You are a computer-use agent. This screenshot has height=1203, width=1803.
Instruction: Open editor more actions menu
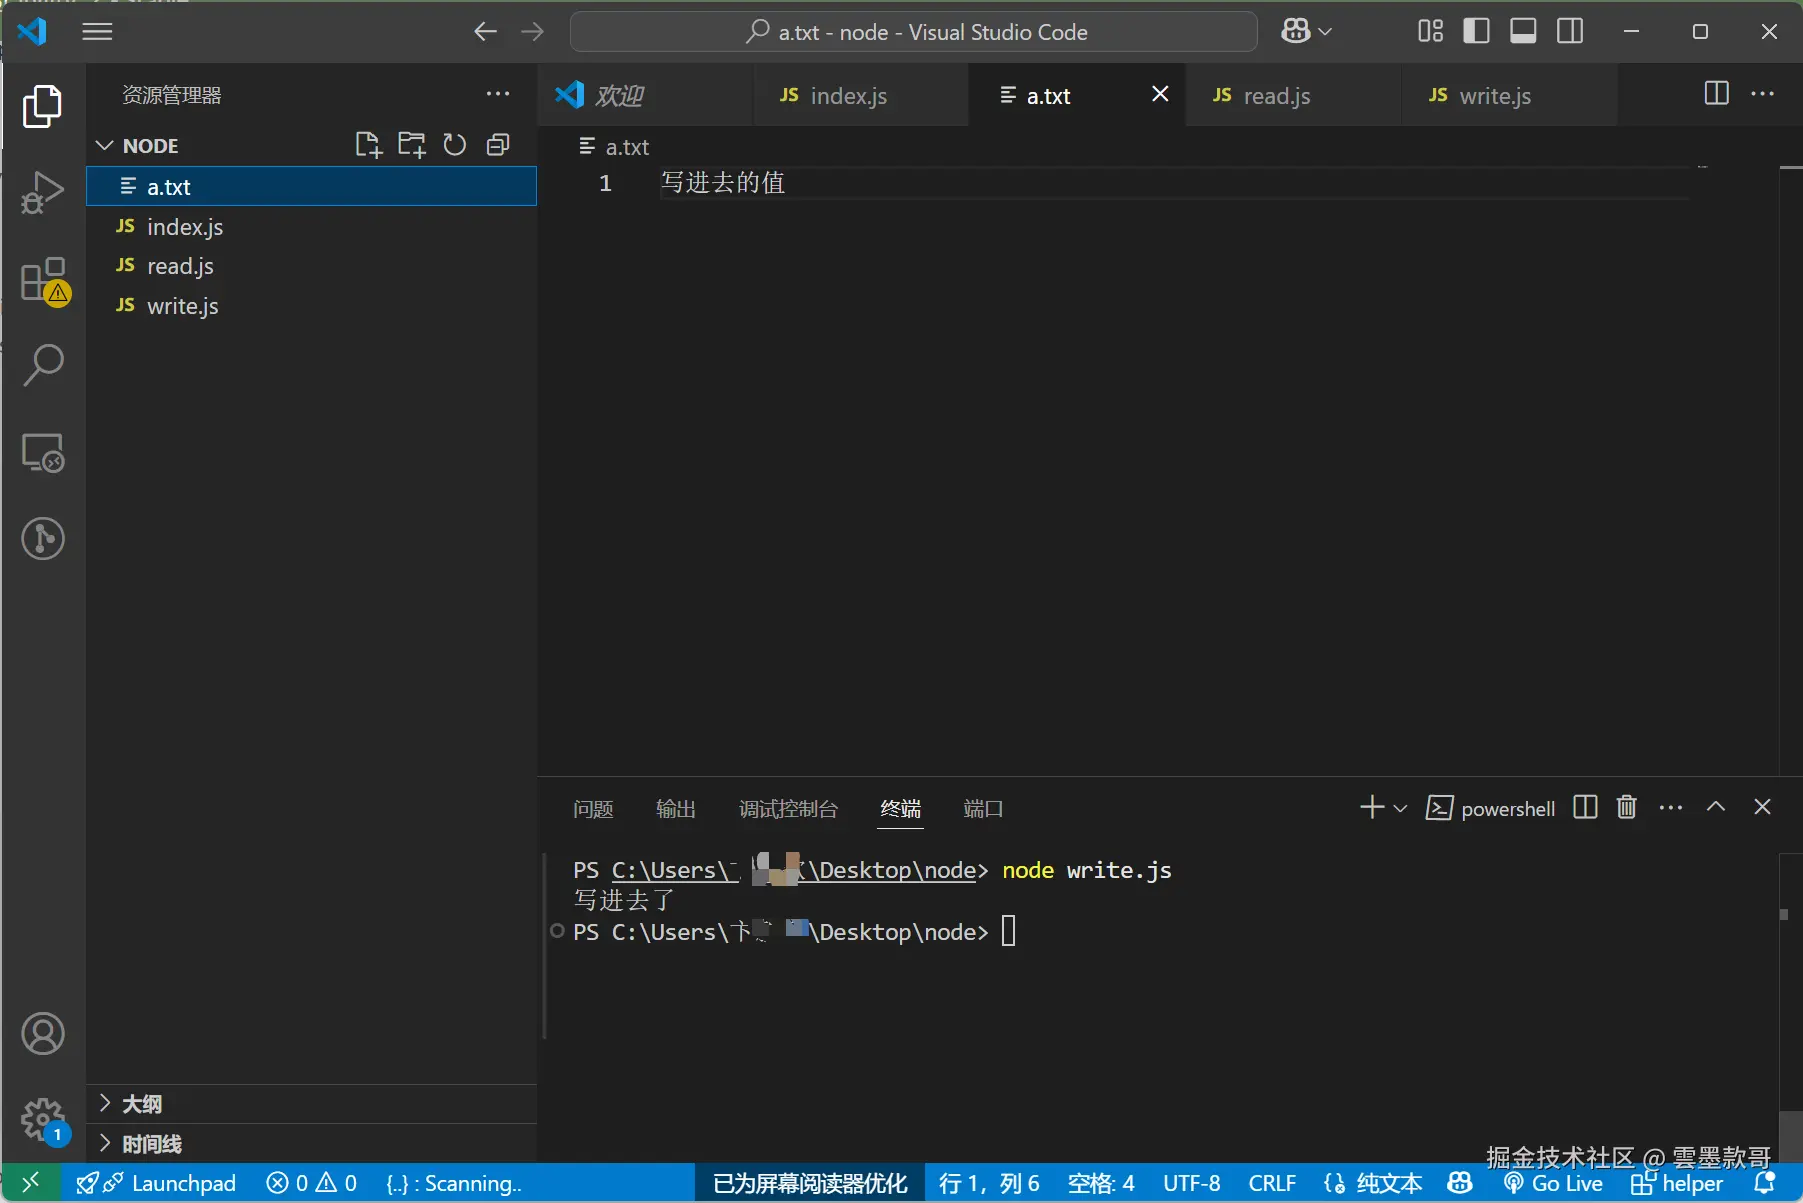click(1763, 94)
